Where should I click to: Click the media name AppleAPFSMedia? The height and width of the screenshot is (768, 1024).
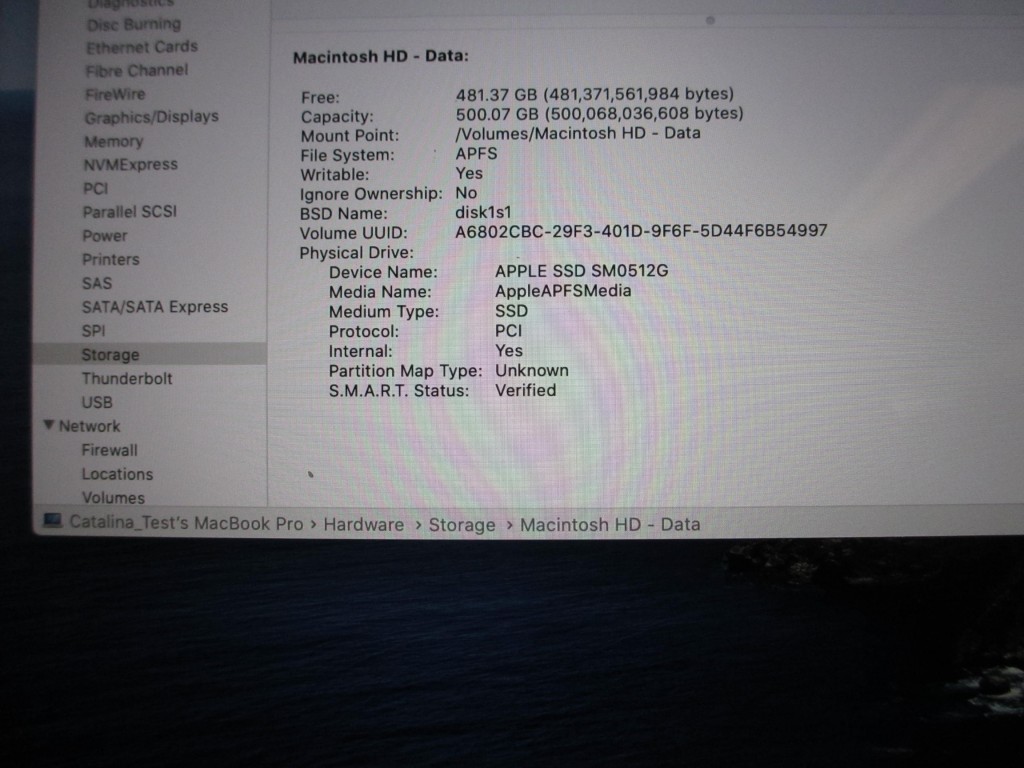(x=563, y=291)
